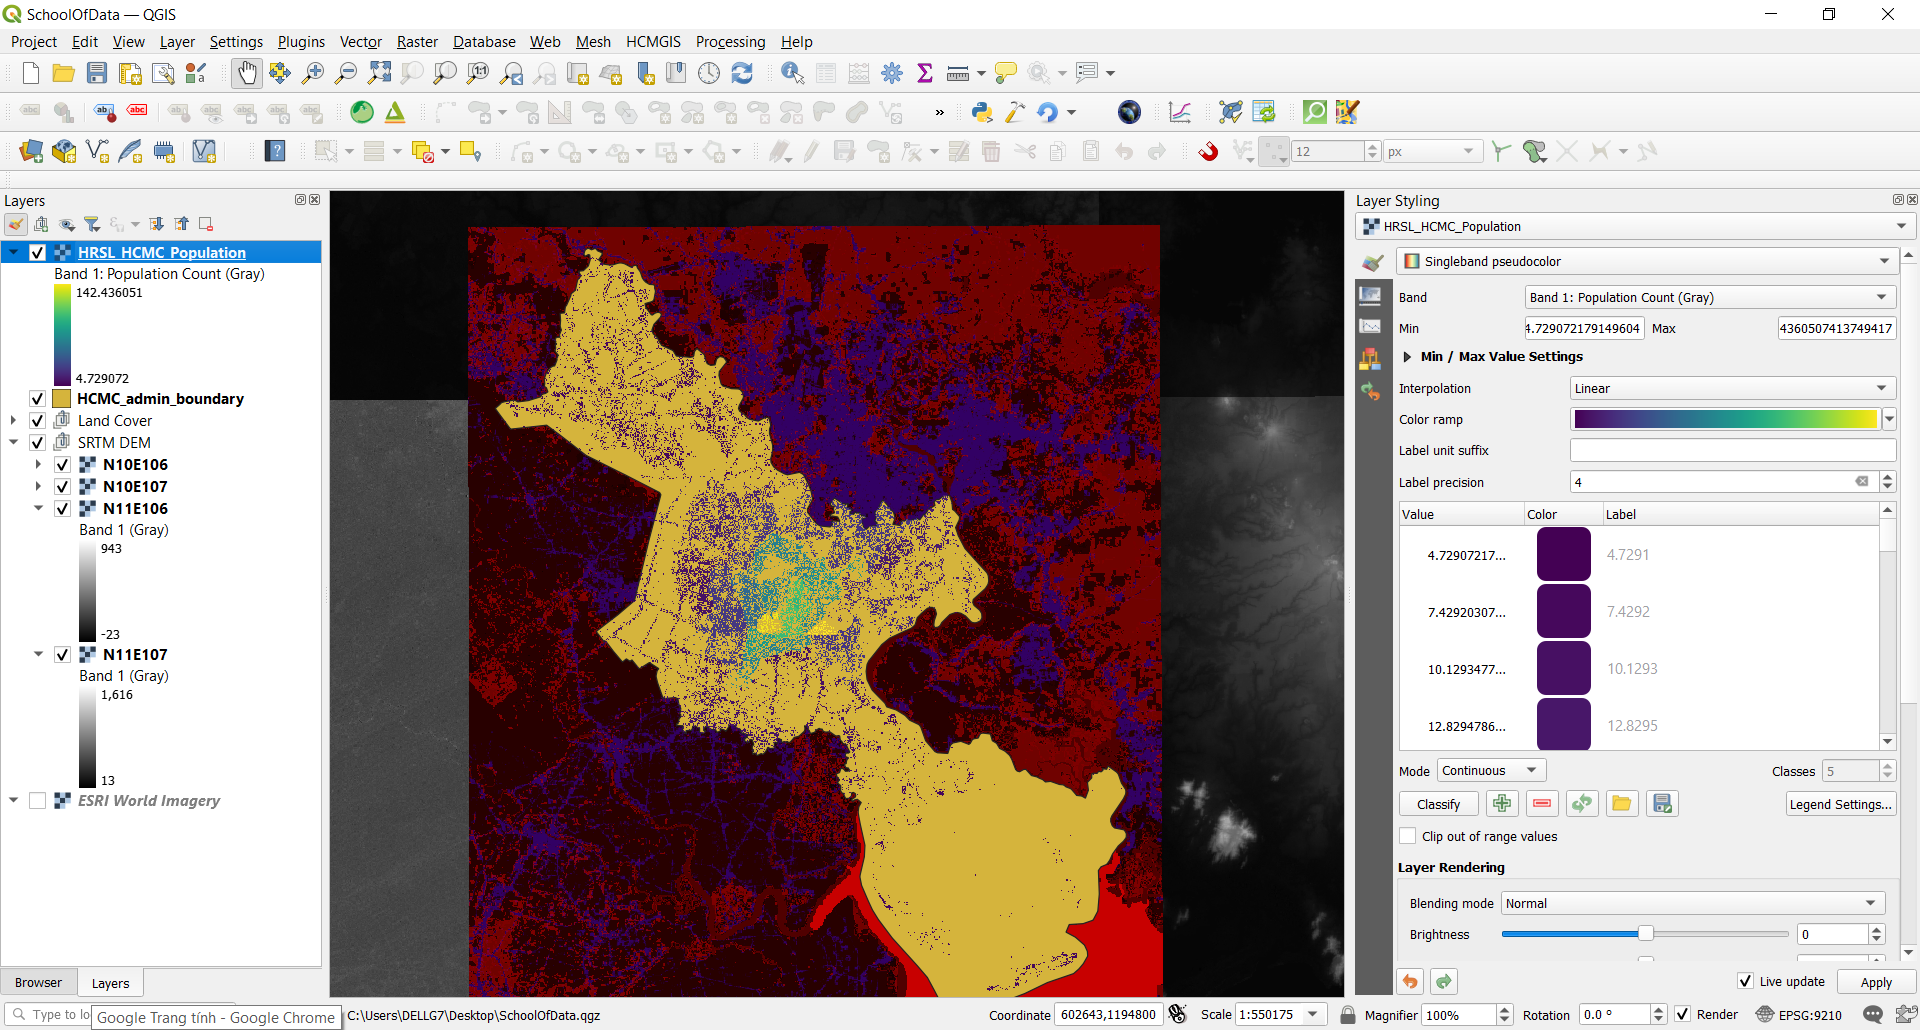Select the Identify Features tool
The width and height of the screenshot is (1920, 1030).
(x=792, y=73)
